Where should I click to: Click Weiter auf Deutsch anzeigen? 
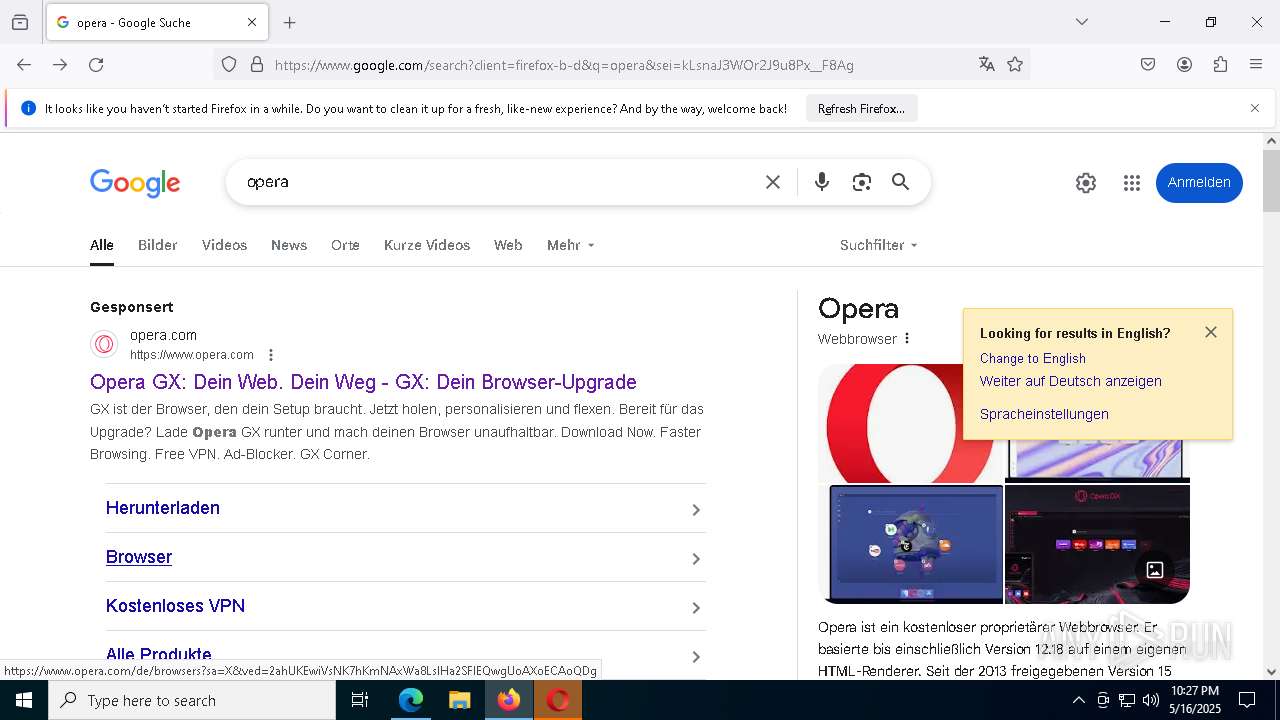coord(1071,381)
